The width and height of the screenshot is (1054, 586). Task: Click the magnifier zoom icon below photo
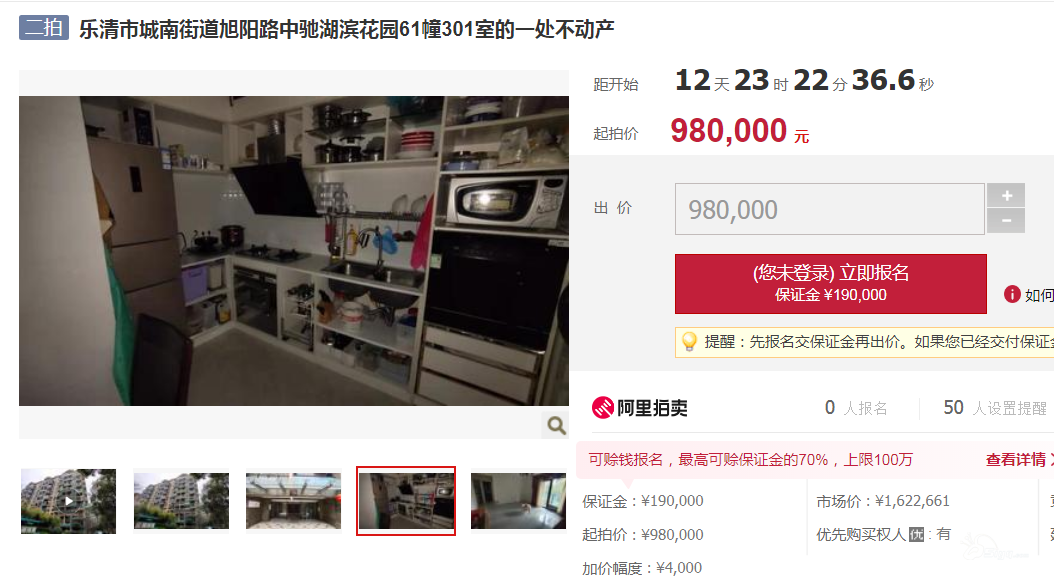[x=556, y=425]
